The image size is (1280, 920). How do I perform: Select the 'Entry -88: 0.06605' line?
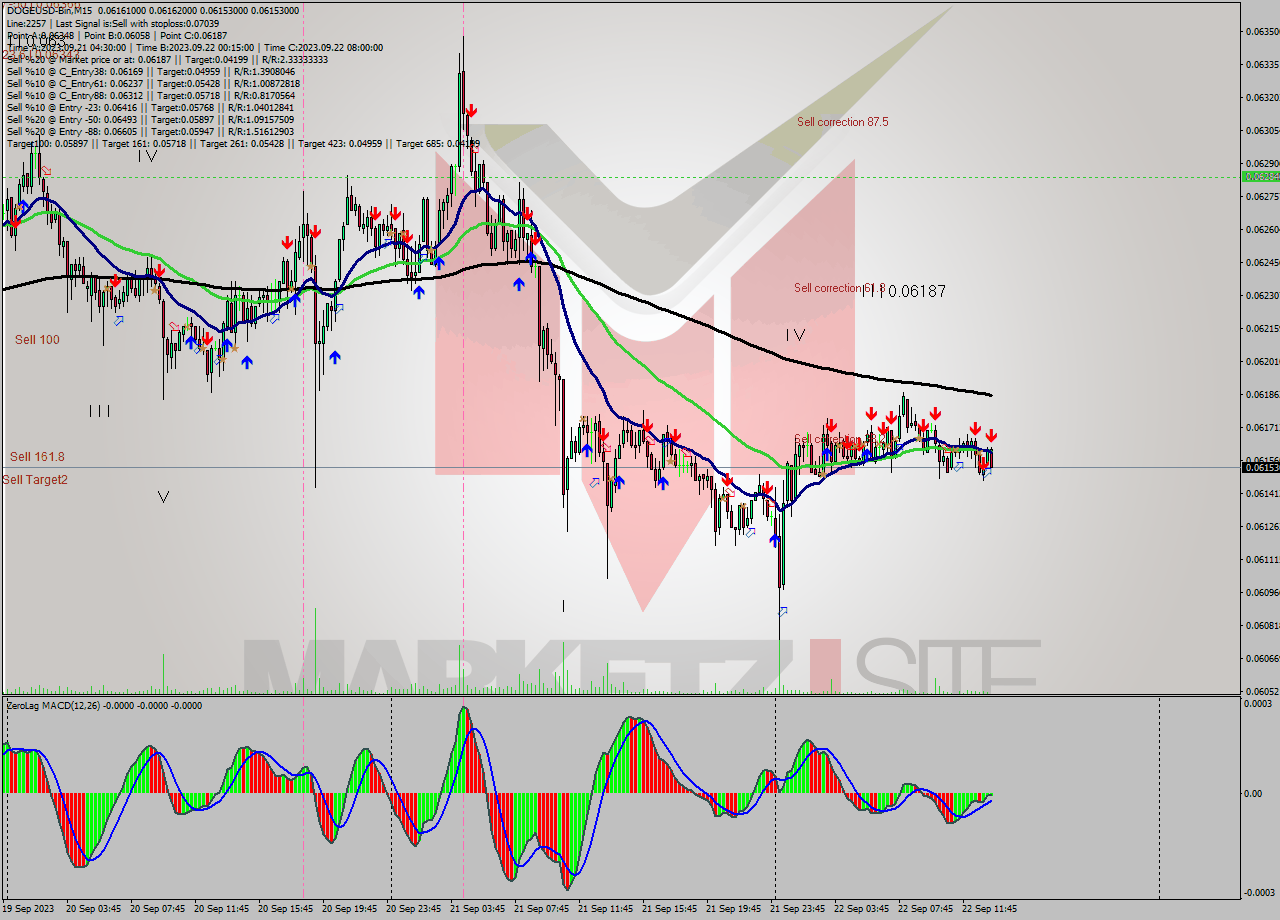pos(150,132)
